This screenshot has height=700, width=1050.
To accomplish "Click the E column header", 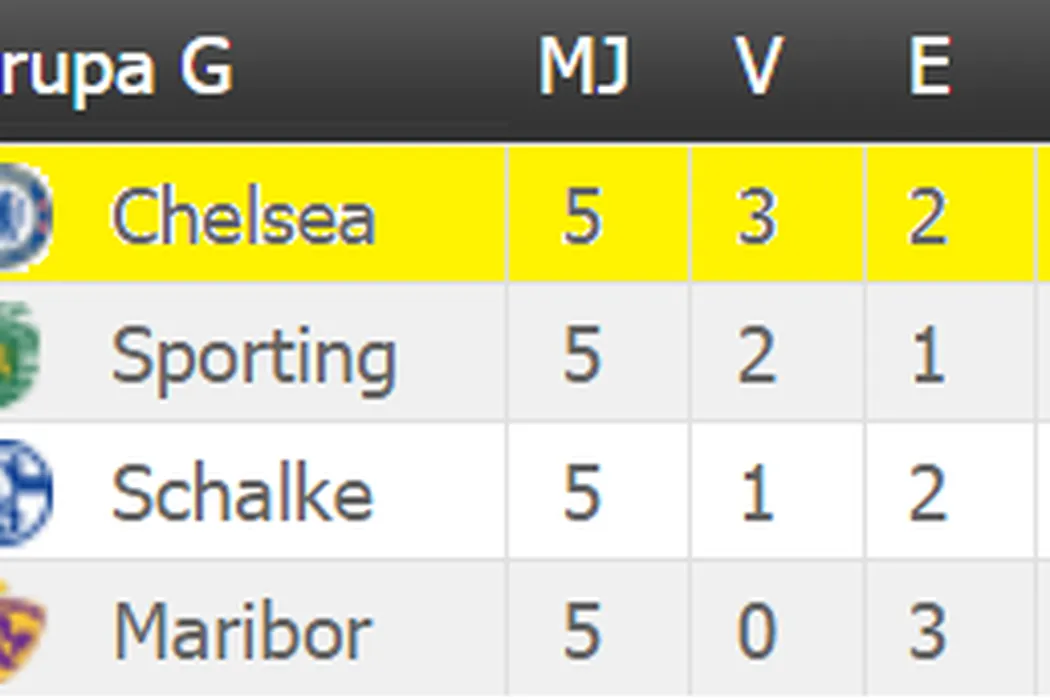I will tap(929, 68).
